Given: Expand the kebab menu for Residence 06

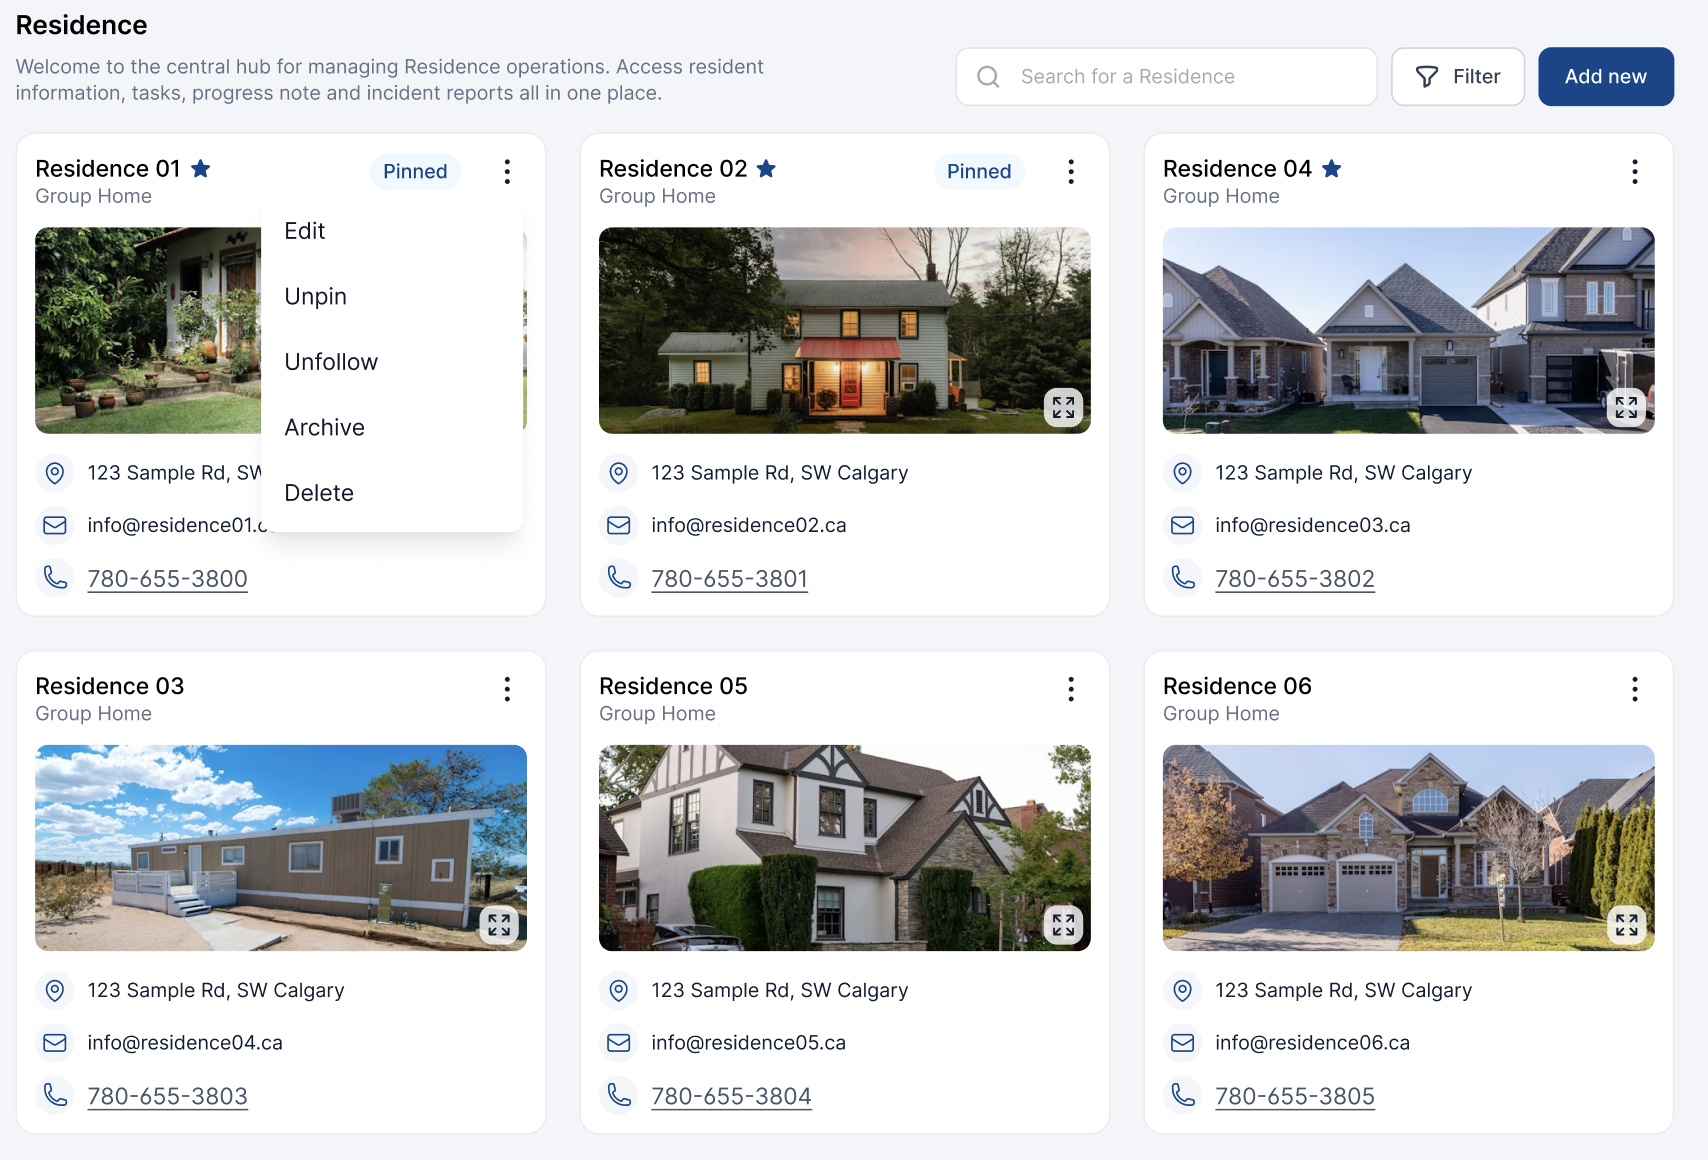Looking at the screenshot, I should coord(1635,689).
